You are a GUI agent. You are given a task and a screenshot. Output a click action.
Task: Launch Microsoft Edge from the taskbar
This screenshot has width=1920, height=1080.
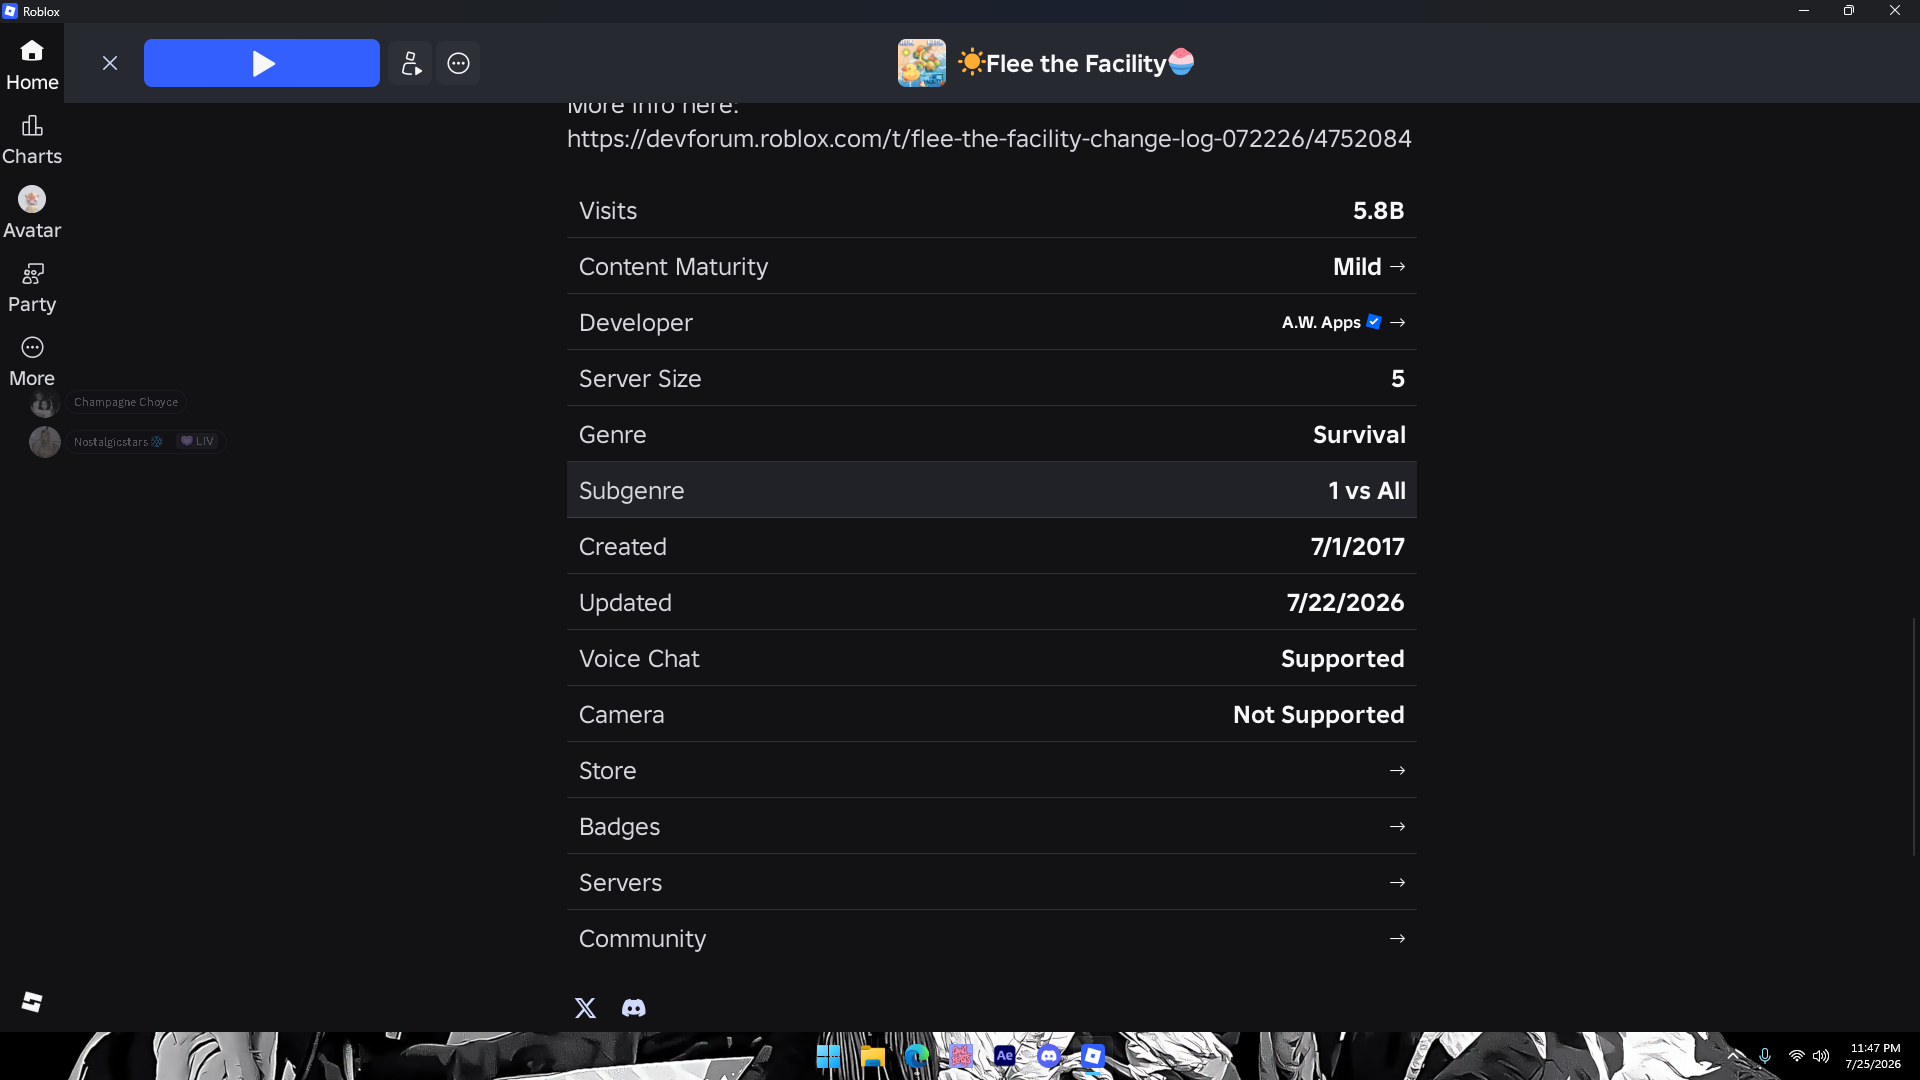916,1056
